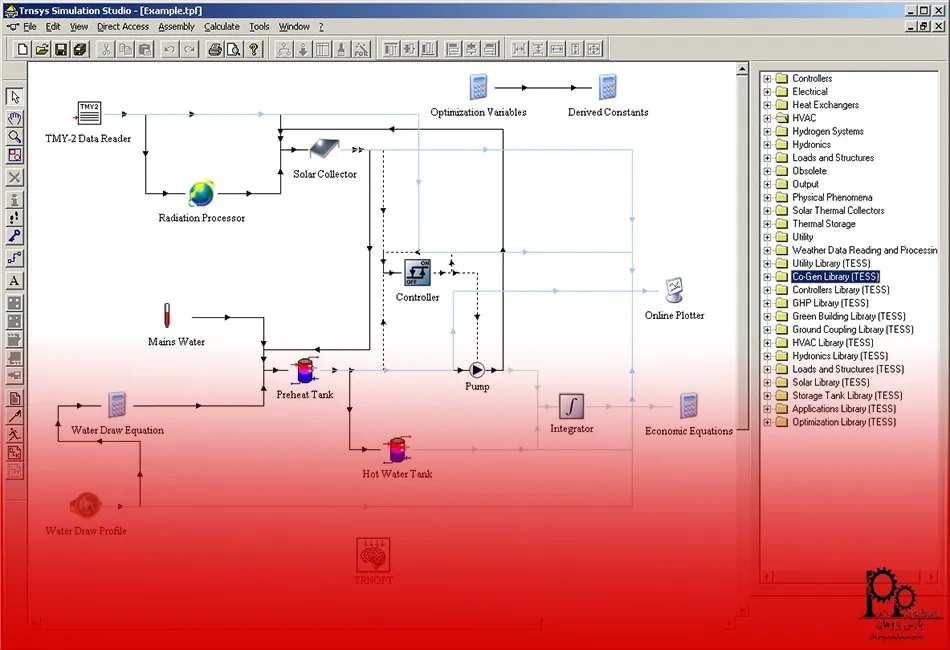Select the hand pan tool
This screenshot has width=950, height=650.
click(x=15, y=117)
